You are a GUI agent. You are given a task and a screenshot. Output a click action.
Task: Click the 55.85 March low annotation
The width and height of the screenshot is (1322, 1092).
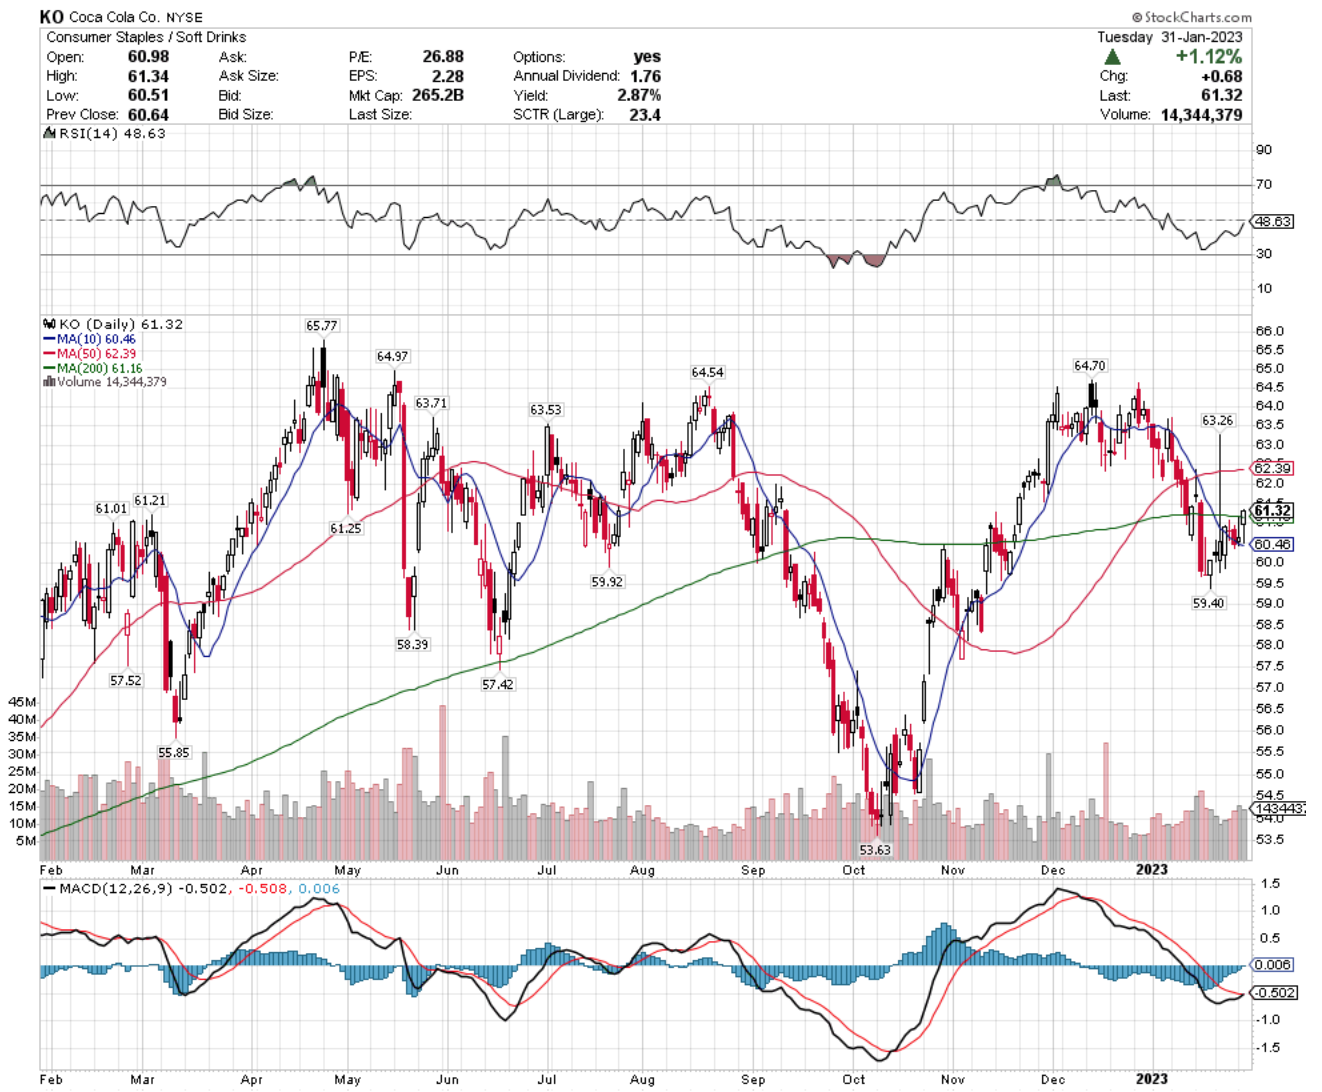click(174, 752)
